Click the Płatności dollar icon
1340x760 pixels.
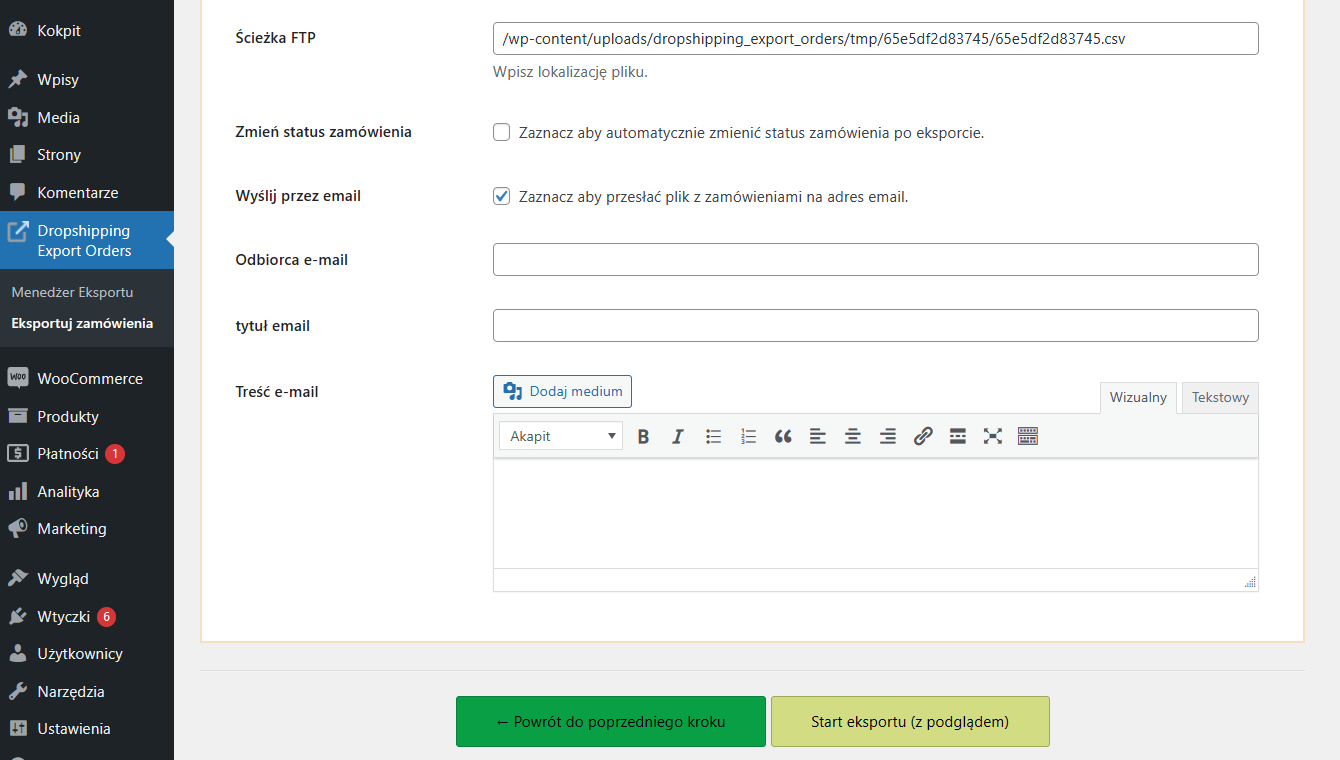click(x=17, y=454)
